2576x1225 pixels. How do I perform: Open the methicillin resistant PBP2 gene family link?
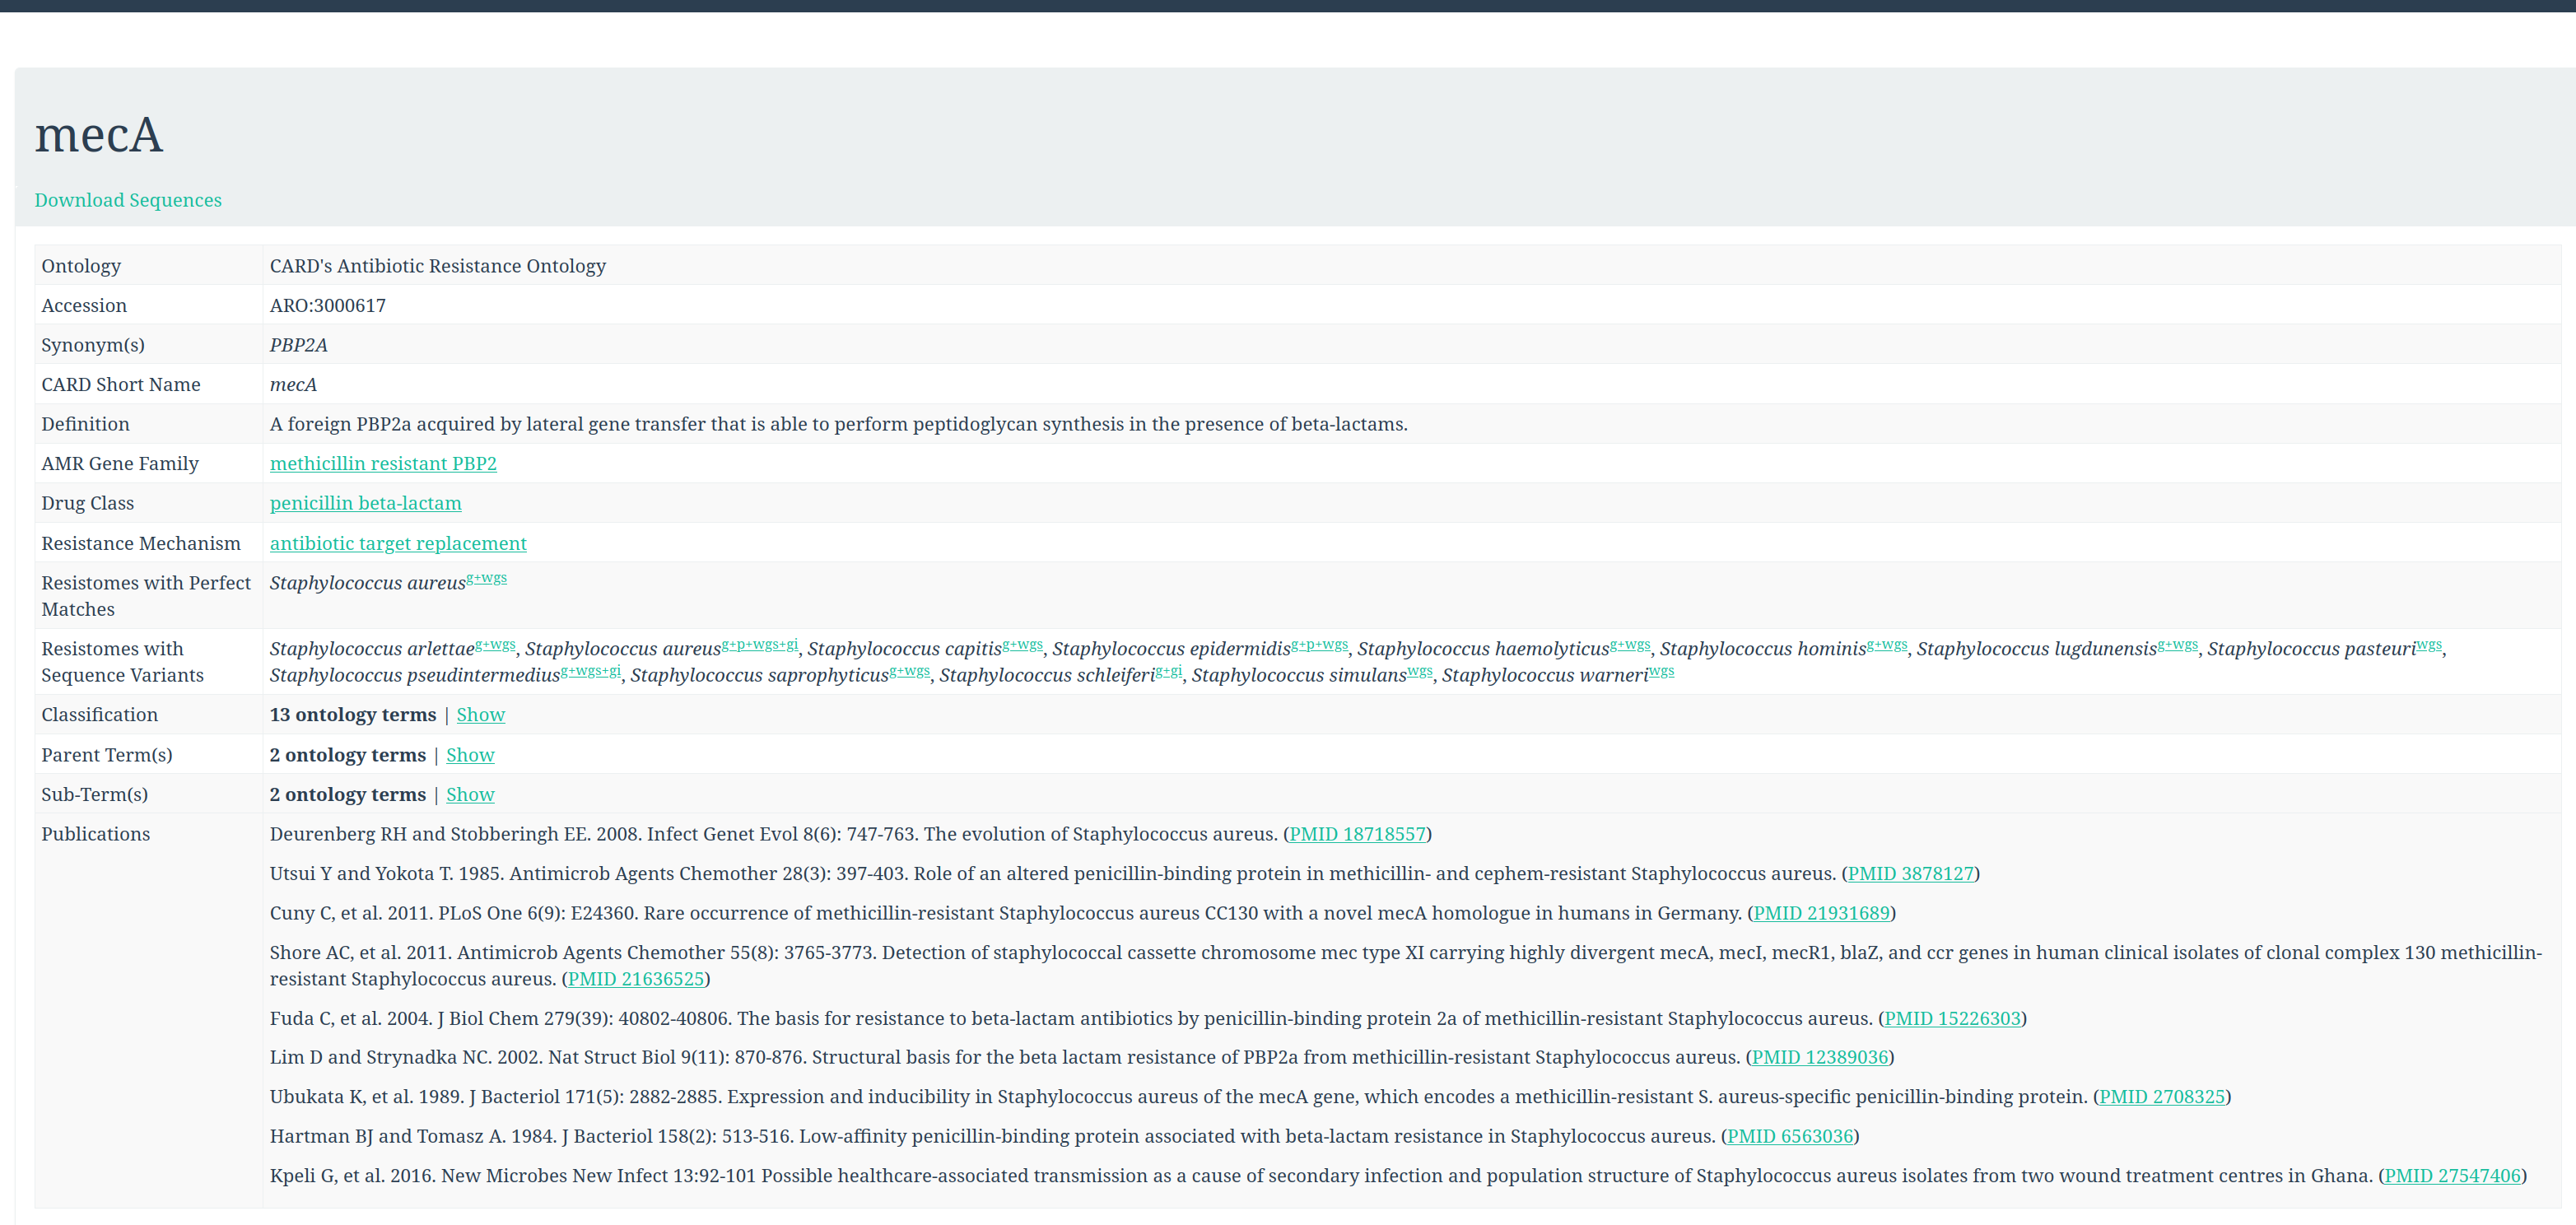(x=383, y=464)
